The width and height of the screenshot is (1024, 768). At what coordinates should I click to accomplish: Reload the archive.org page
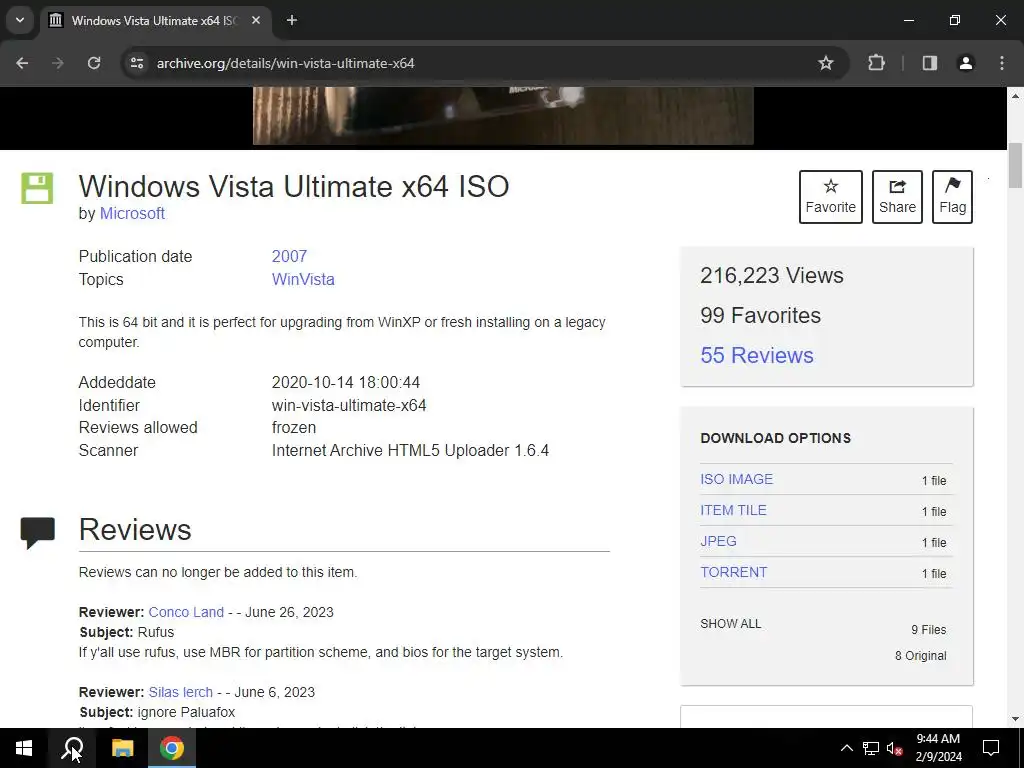[94, 63]
